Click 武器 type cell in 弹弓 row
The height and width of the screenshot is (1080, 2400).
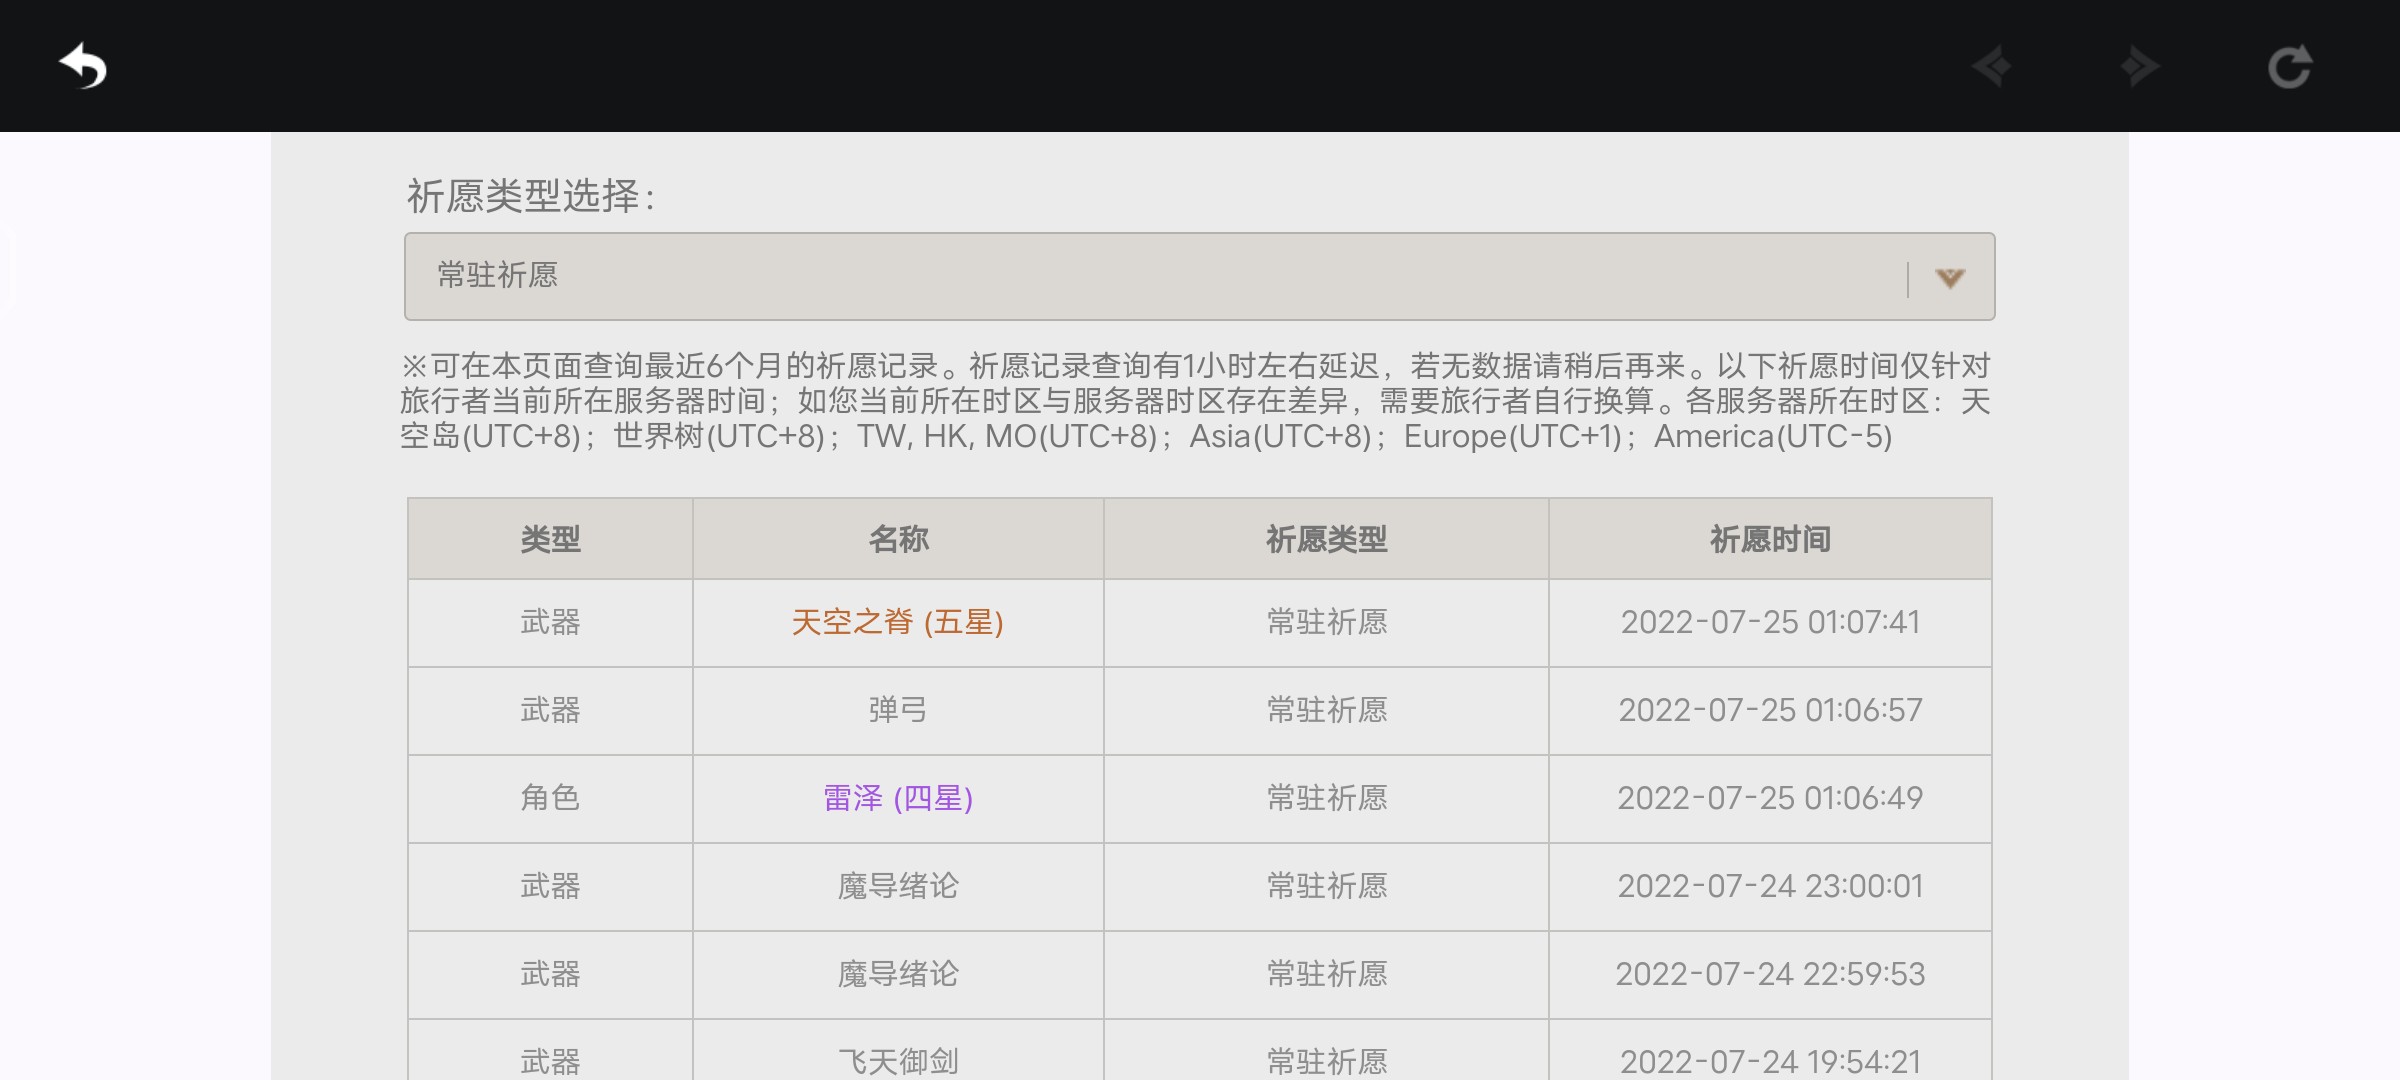[x=550, y=710]
